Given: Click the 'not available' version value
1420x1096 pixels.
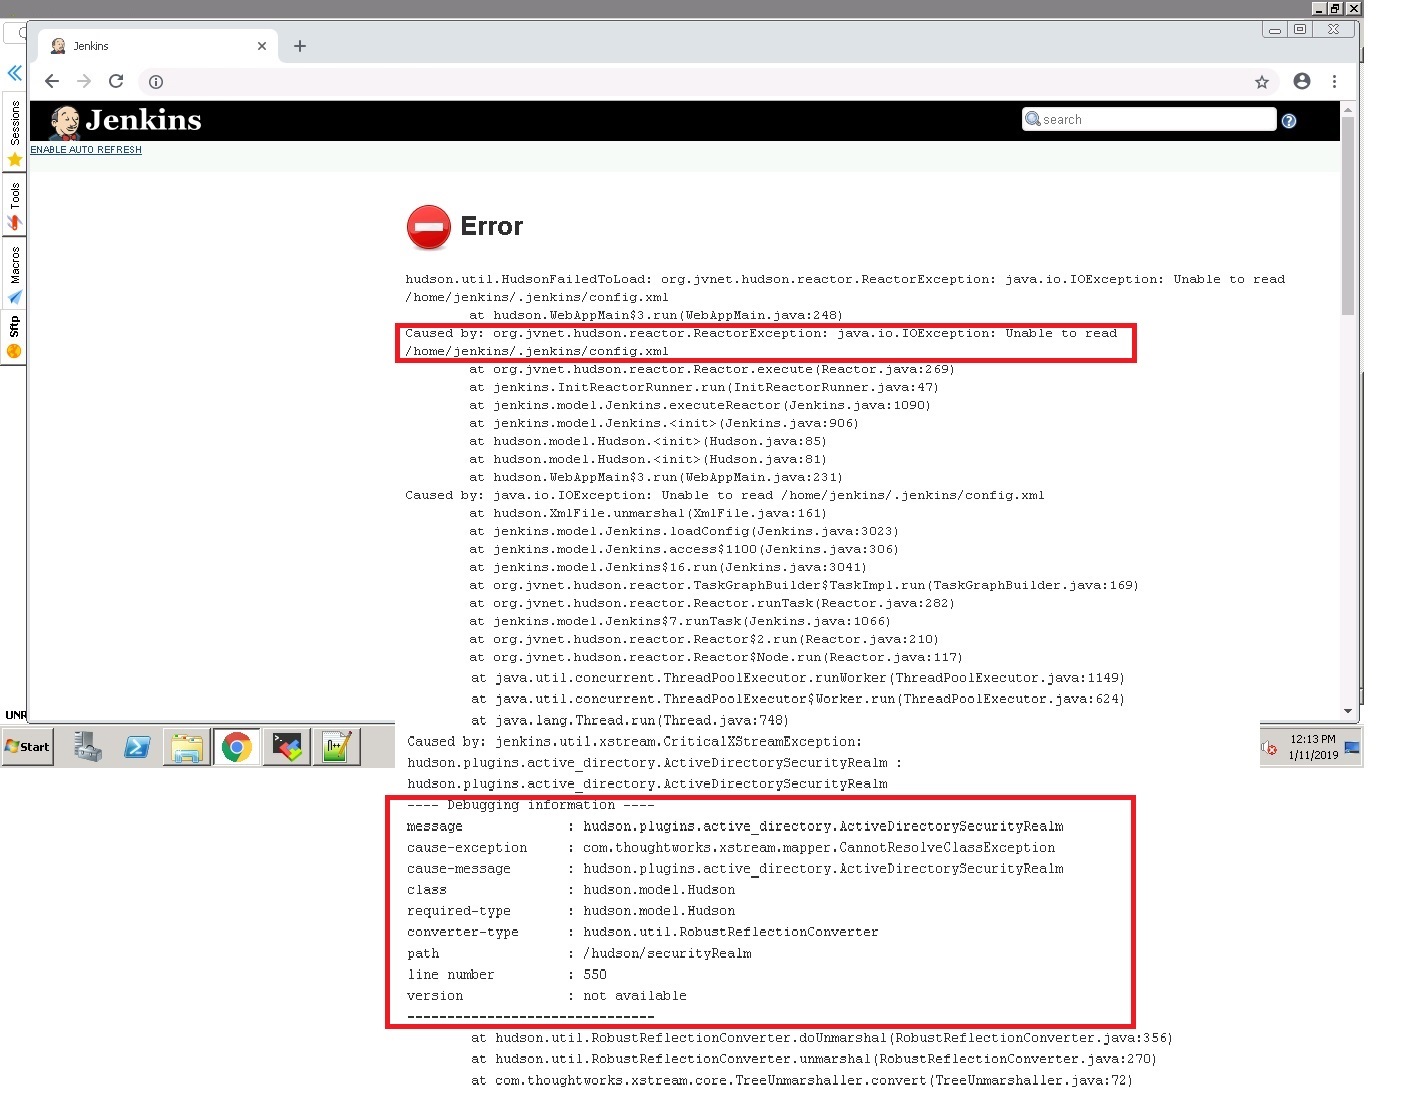Looking at the screenshot, I should coord(635,996).
